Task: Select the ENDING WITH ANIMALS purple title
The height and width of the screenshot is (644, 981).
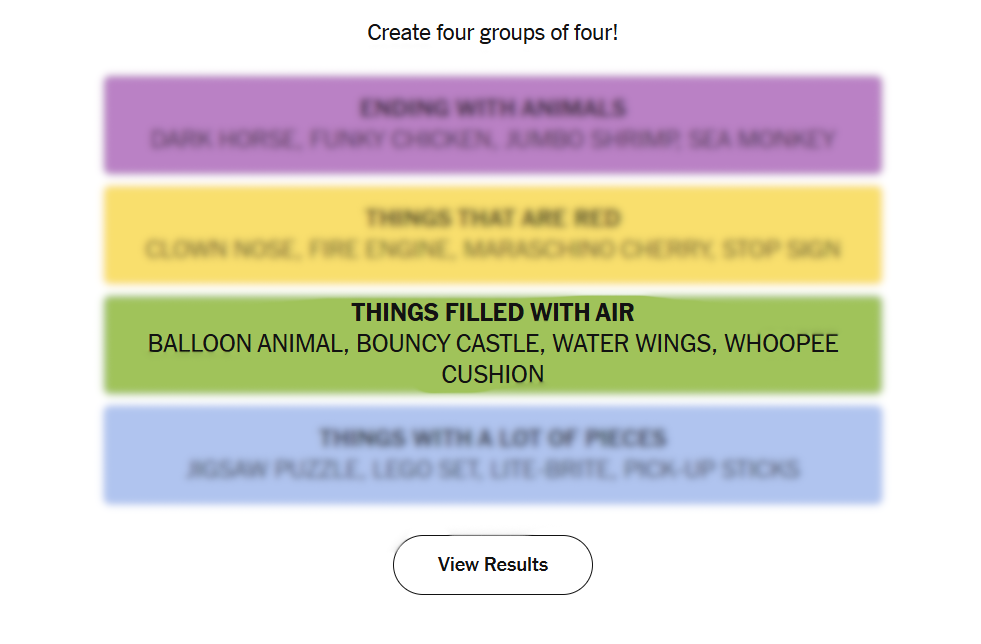Action: click(x=492, y=108)
